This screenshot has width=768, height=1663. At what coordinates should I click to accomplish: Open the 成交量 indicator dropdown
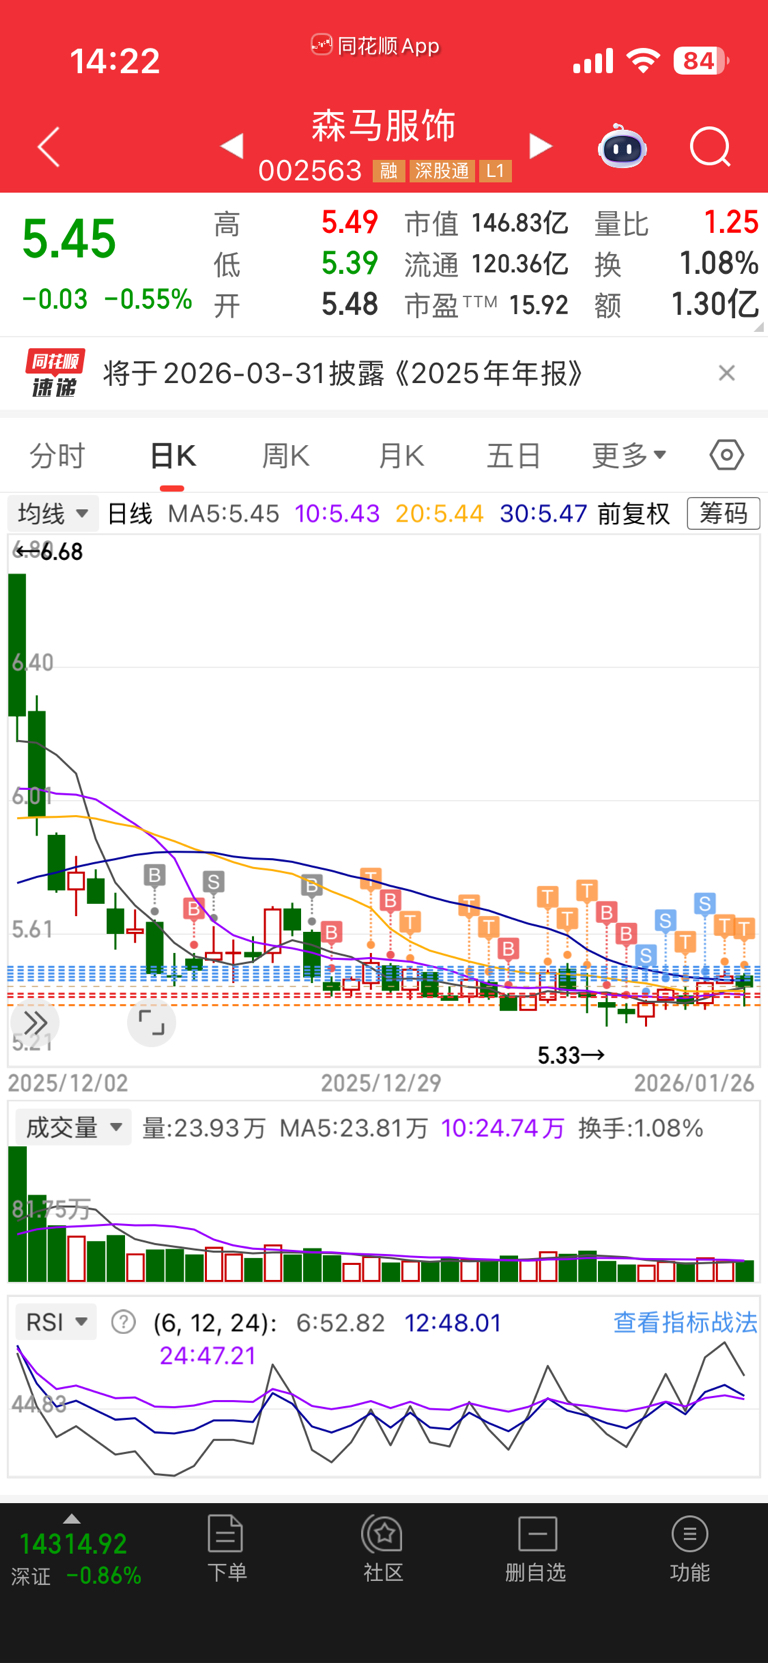tap(72, 1128)
